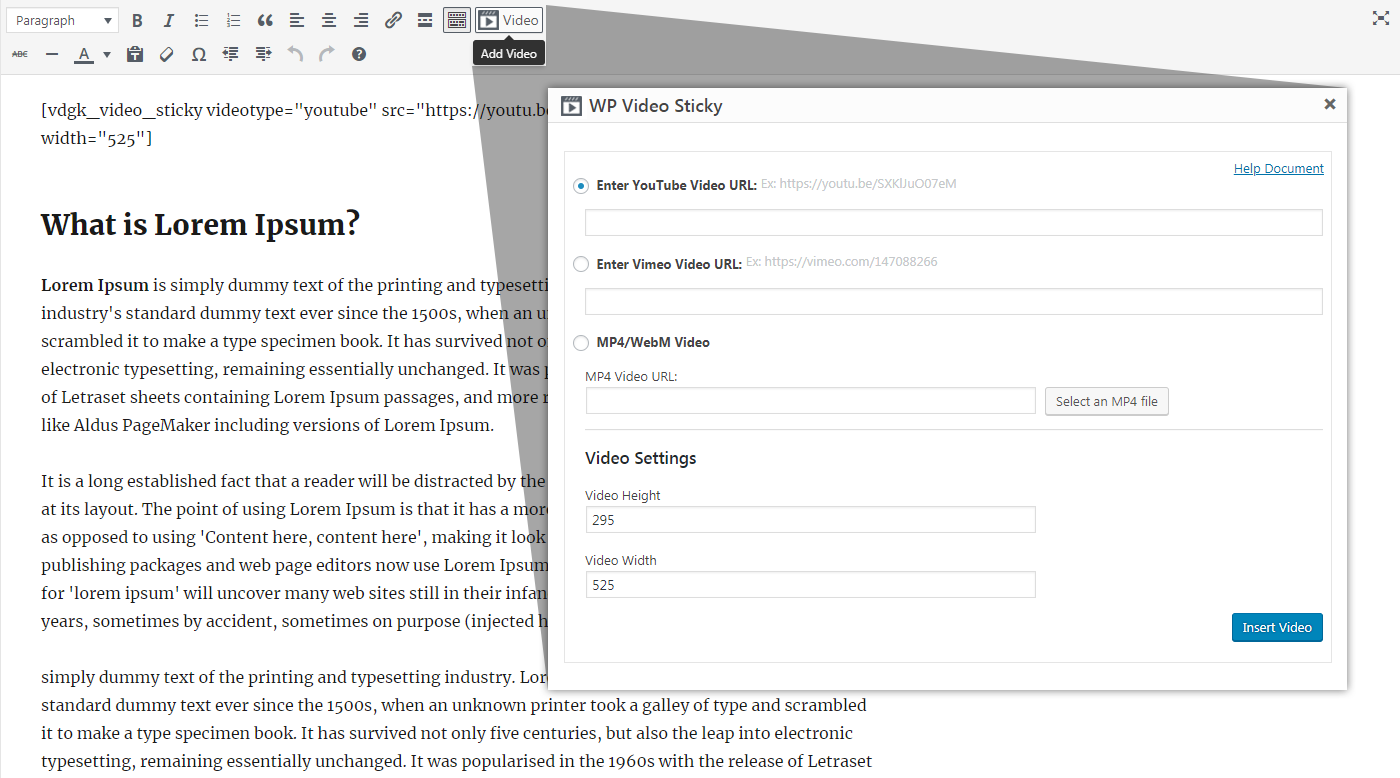The width and height of the screenshot is (1400, 778).
Task: Align text center
Action: coord(329,20)
